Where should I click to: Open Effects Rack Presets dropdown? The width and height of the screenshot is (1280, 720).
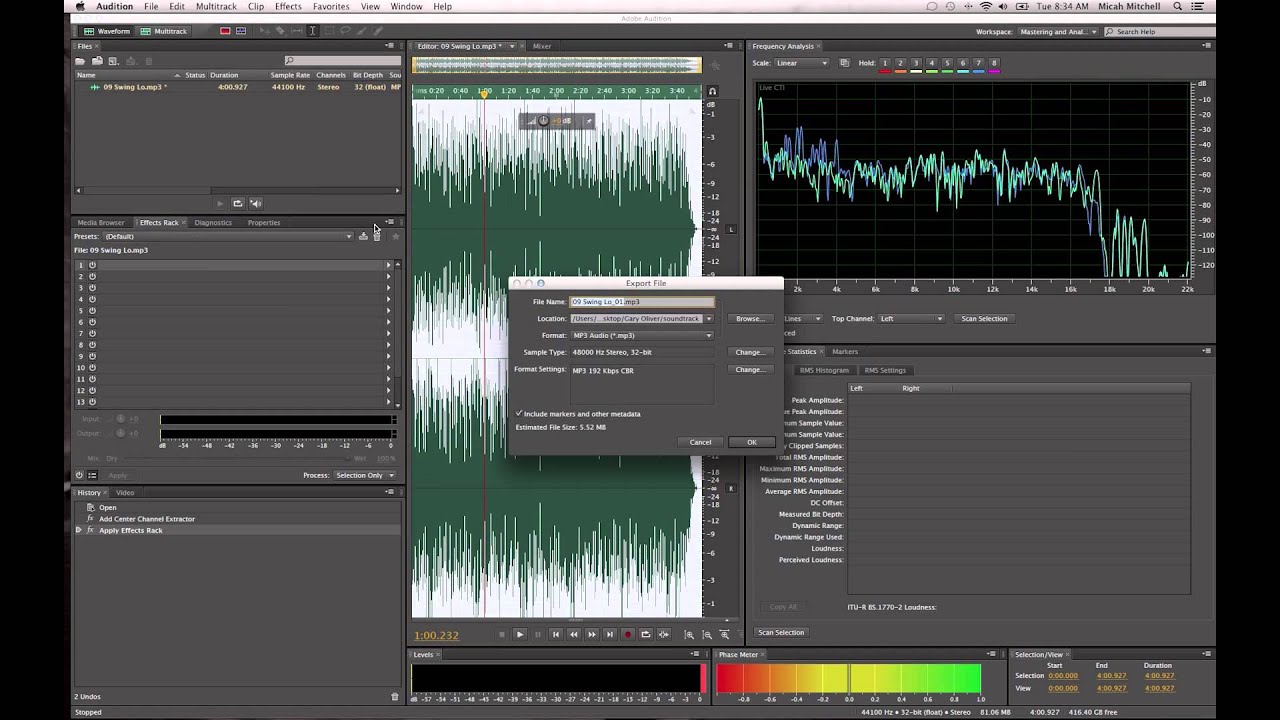coord(228,236)
